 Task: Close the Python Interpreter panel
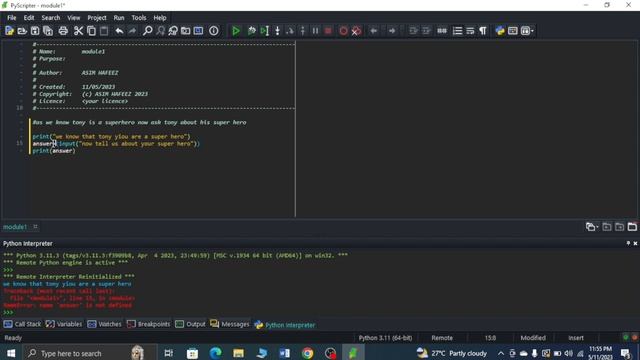(635, 243)
